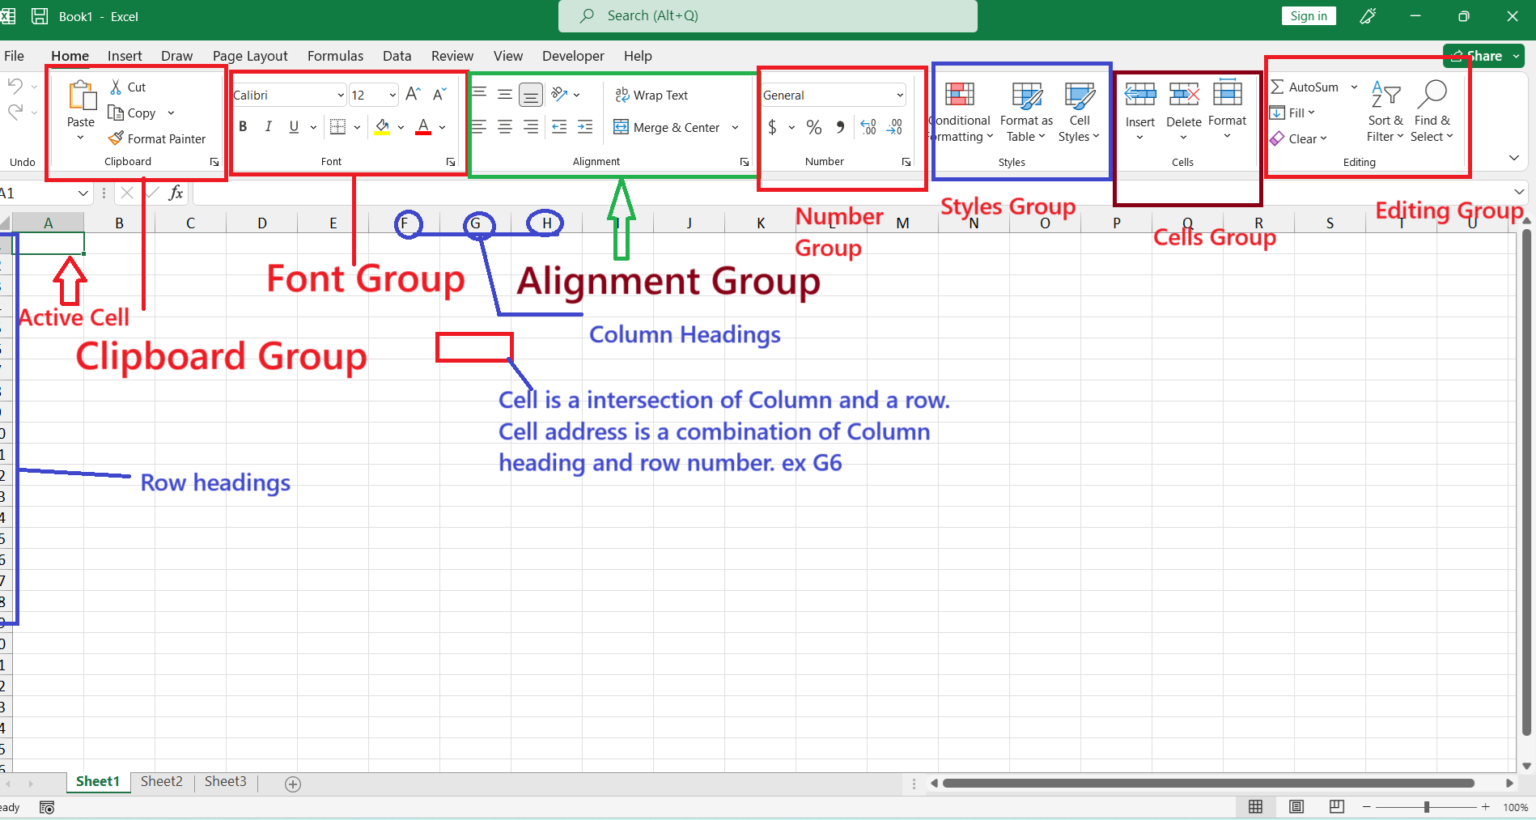Increase the font size with the larger A
Image resolution: width=1536 pixels, height=820 pixels.
pyautogui.click(x=413, y=94)
